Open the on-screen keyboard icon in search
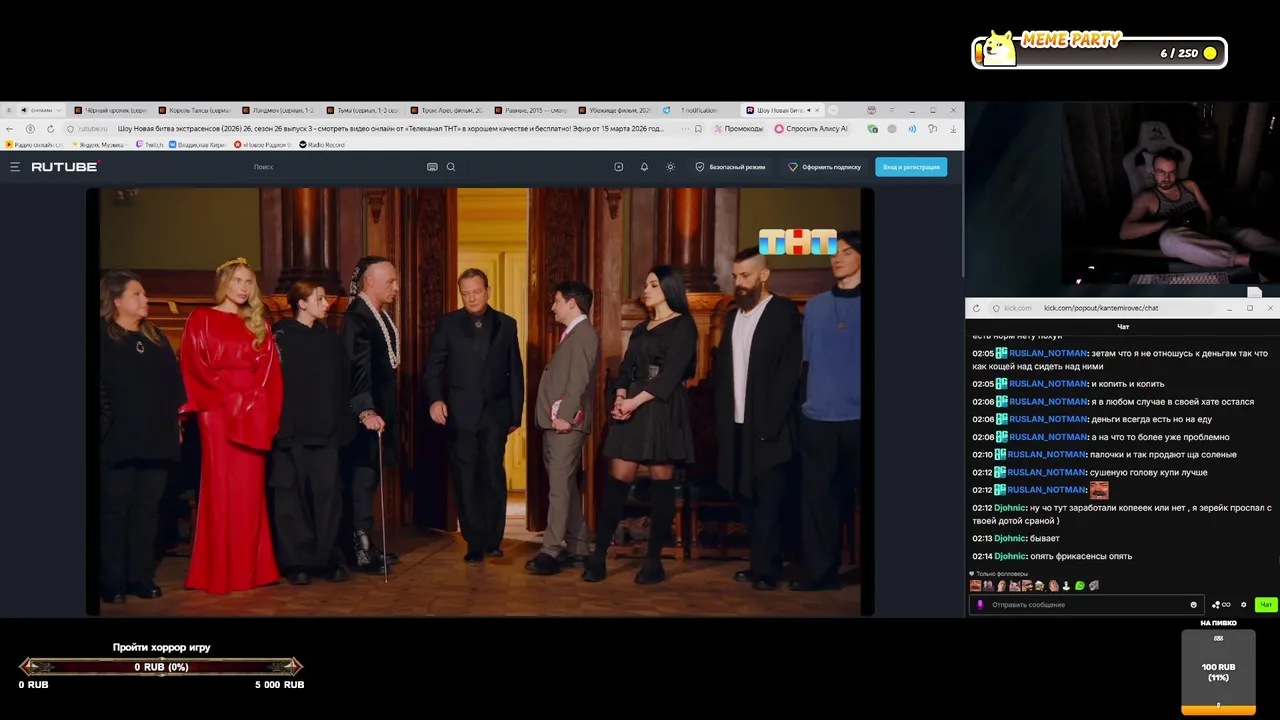 [x=432, y=167]
